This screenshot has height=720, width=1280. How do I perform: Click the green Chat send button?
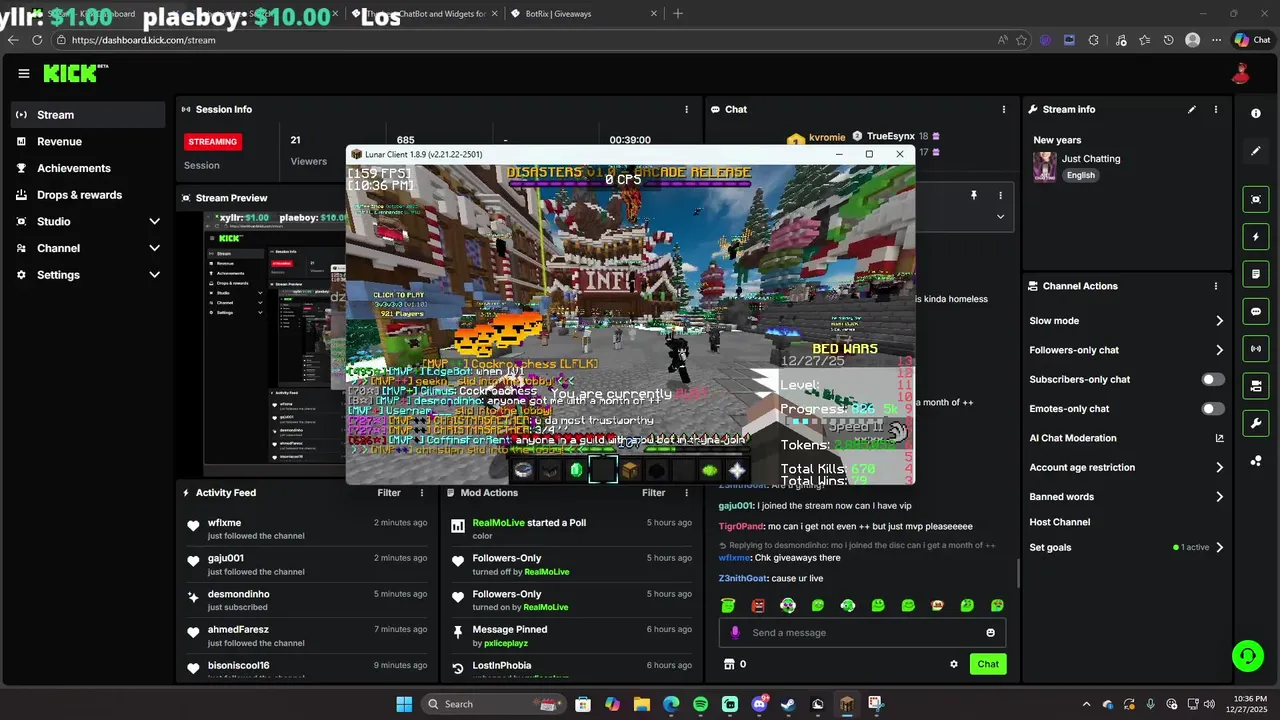988,664
